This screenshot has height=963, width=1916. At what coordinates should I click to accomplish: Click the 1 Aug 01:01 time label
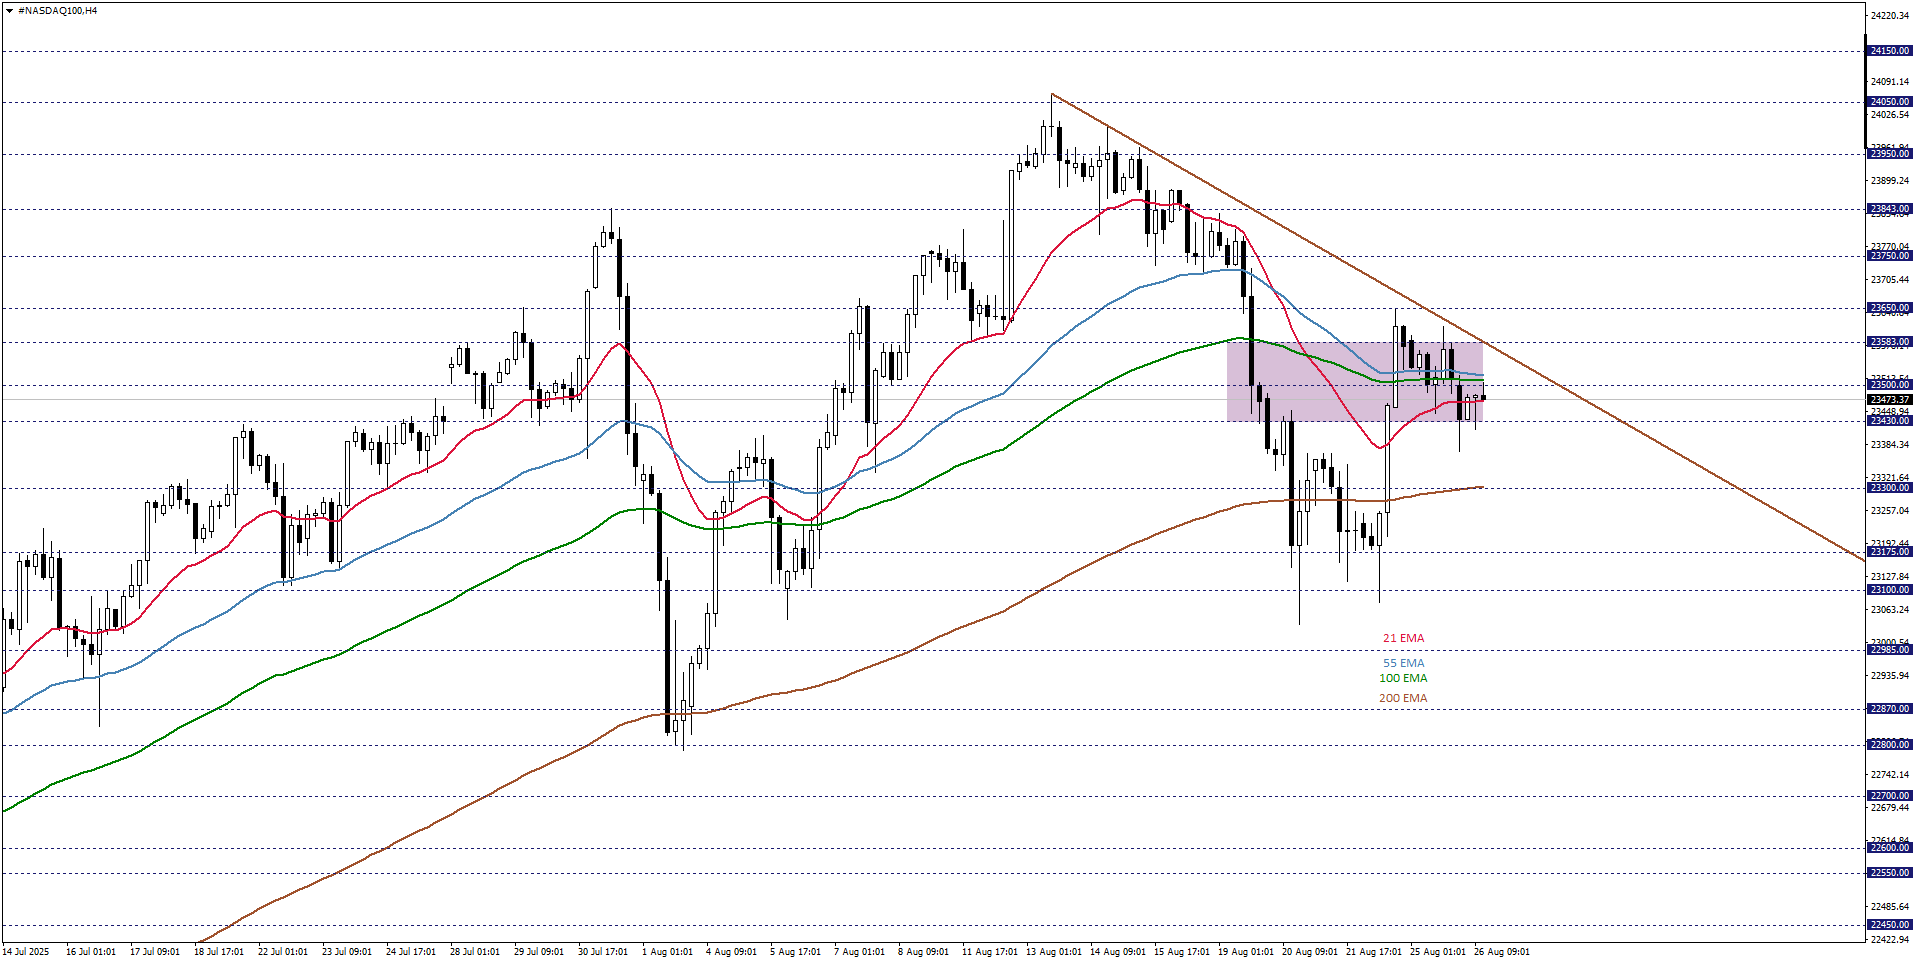click(667, 952)
